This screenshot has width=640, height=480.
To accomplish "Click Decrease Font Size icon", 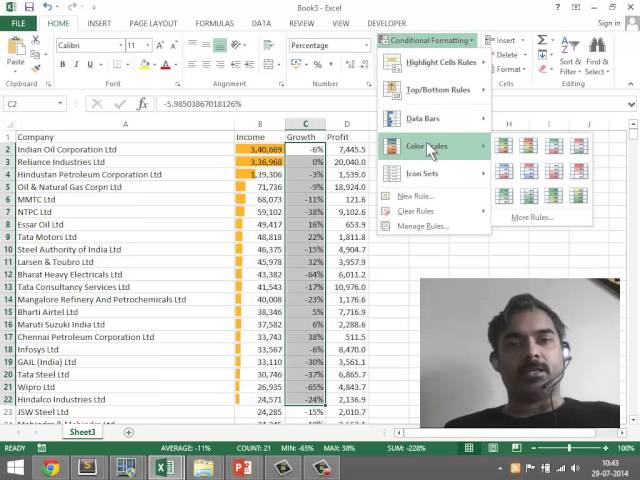I will [x=173, y=45].
